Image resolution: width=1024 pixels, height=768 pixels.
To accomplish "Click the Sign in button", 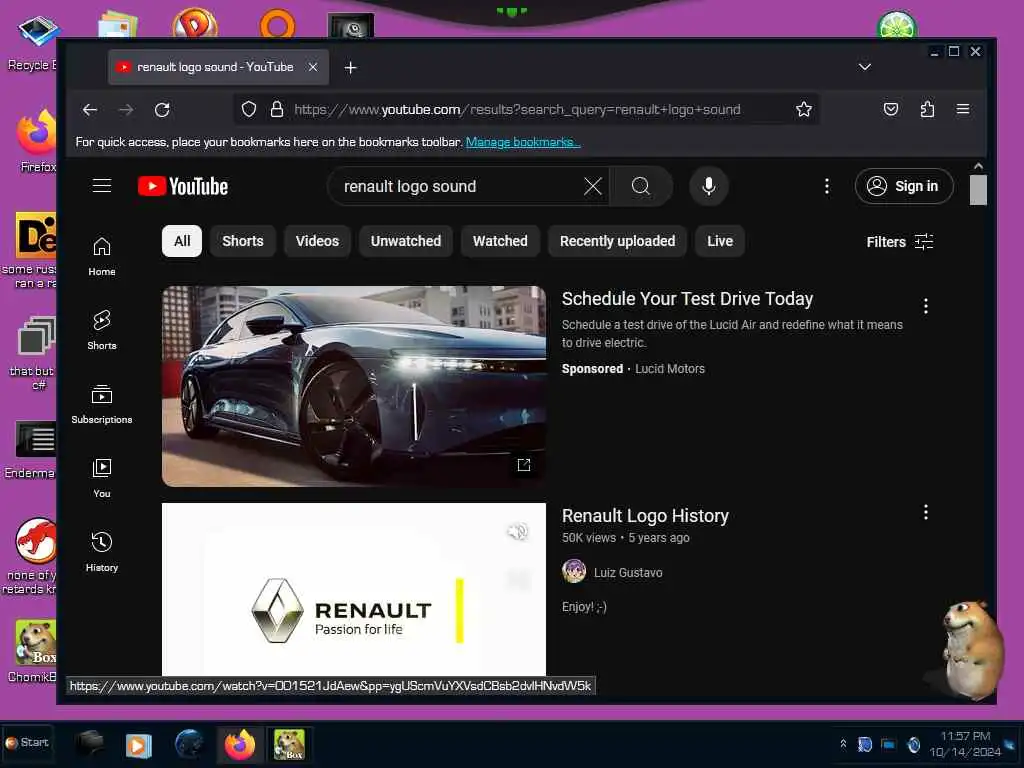I will (904, 186).
